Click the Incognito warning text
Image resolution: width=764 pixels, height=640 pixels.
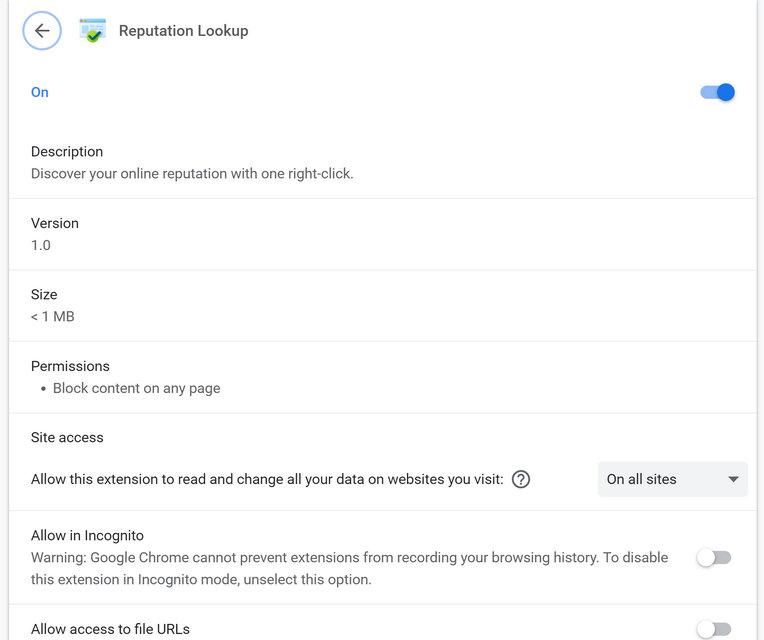point(349,568)
